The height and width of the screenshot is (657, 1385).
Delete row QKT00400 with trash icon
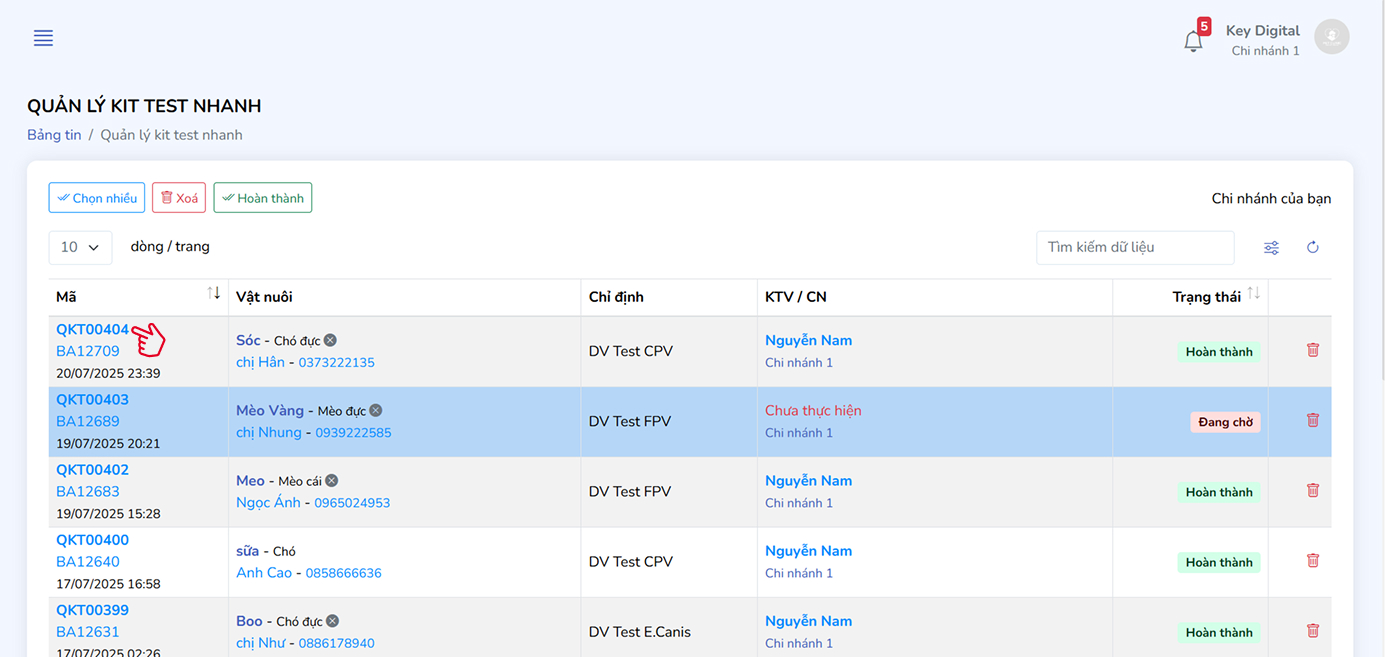pos(1313,560)
